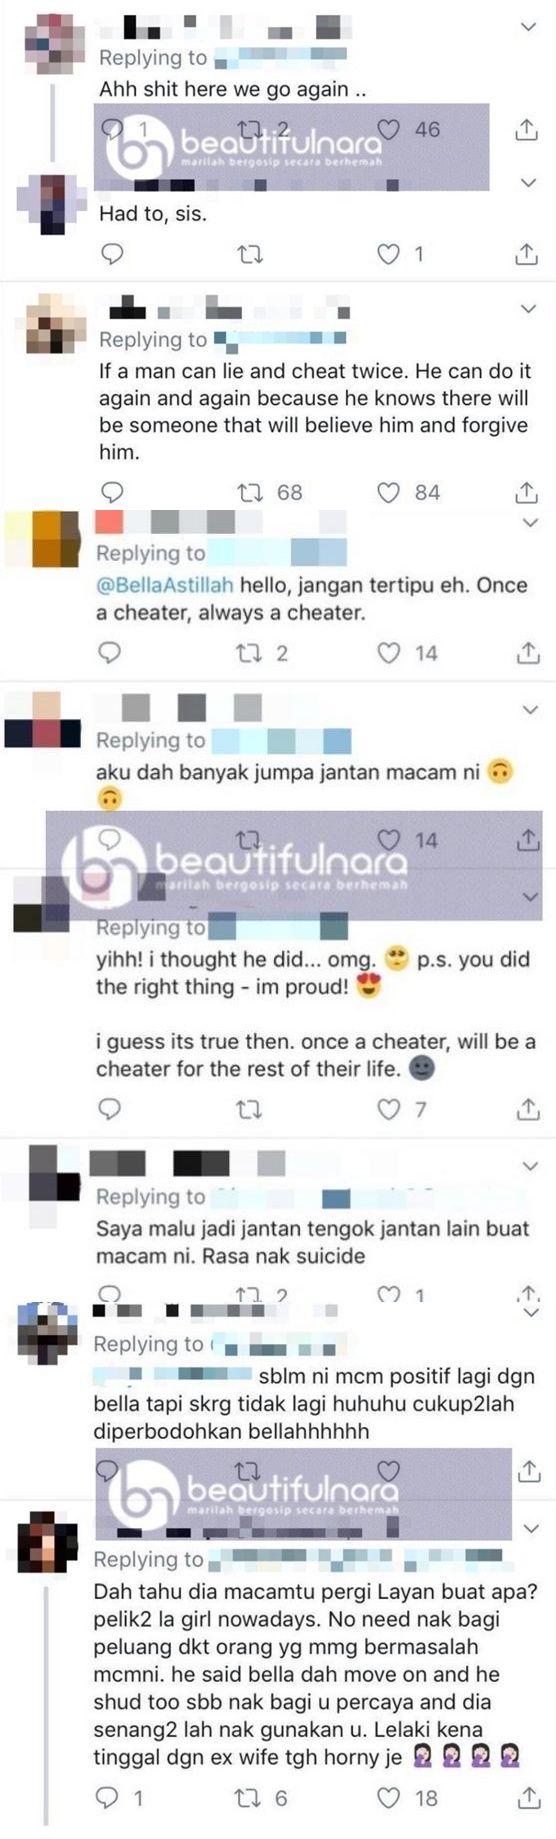The height and width of the screenshot is (1839, 556).
Task: Share the "Dah tahu dia macamtu" tweet
Action: click(528, 1798)
